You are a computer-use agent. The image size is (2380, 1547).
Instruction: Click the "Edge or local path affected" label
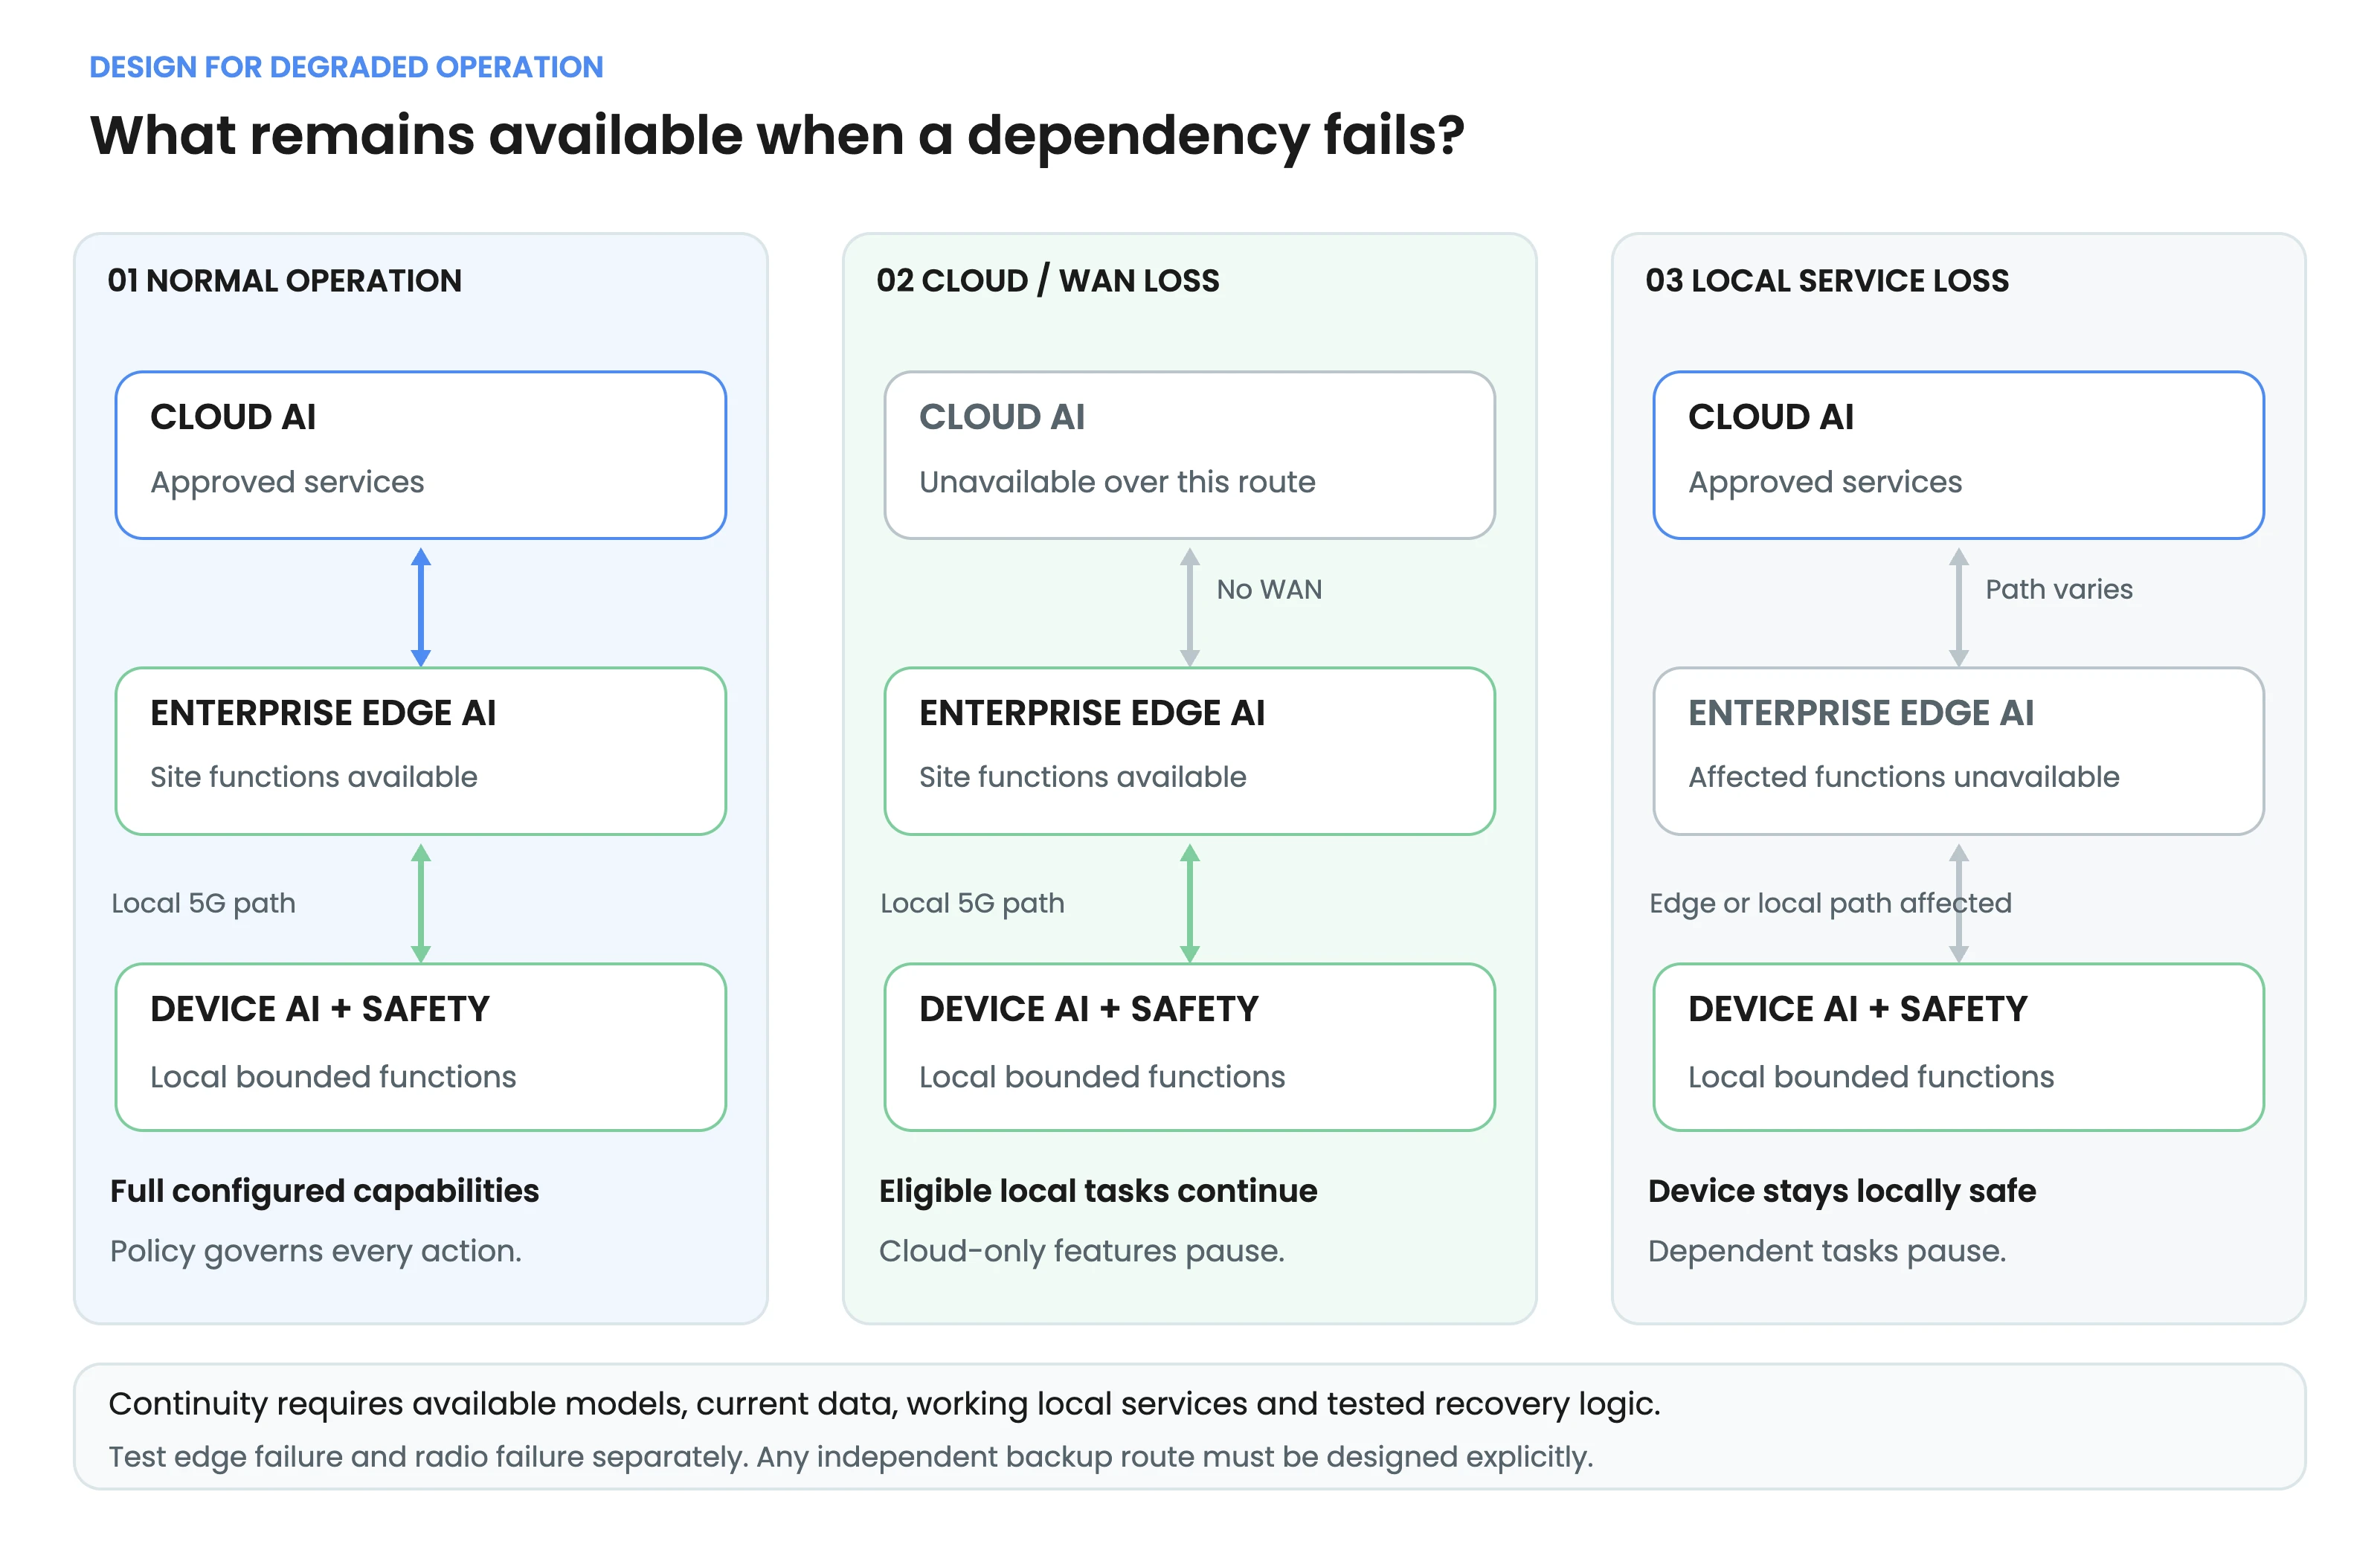(x=1830, y=903)
